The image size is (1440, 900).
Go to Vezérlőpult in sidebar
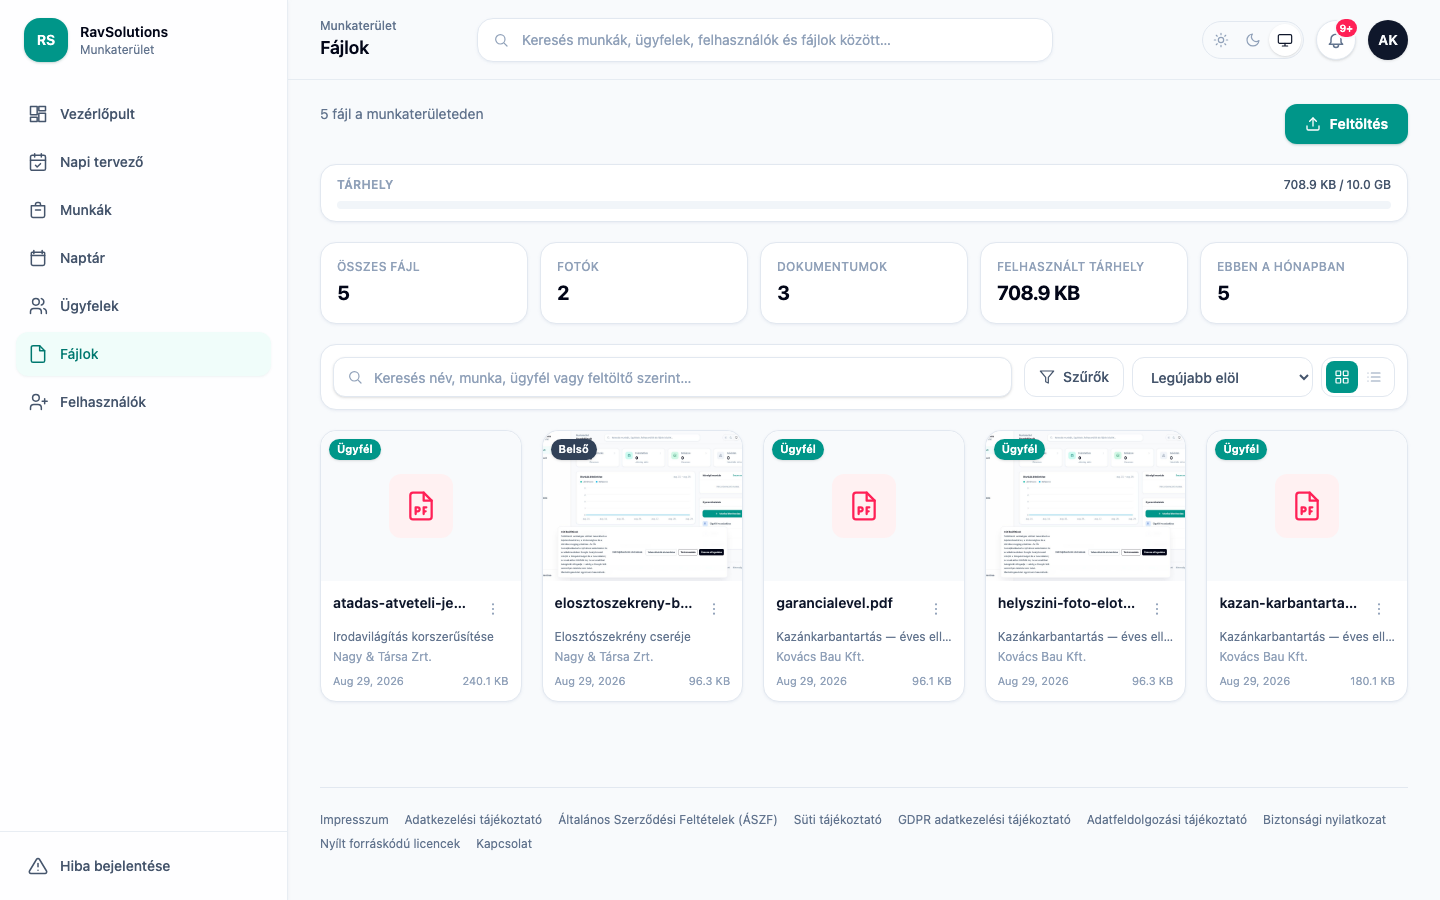(x=144, y=114)
